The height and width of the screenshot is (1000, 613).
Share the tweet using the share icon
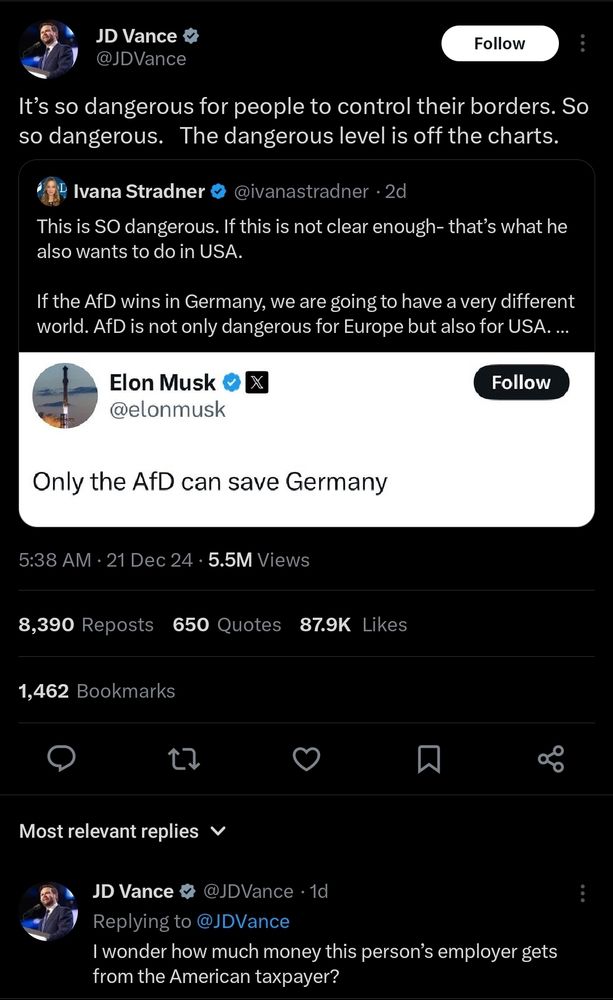pos(550,759)
